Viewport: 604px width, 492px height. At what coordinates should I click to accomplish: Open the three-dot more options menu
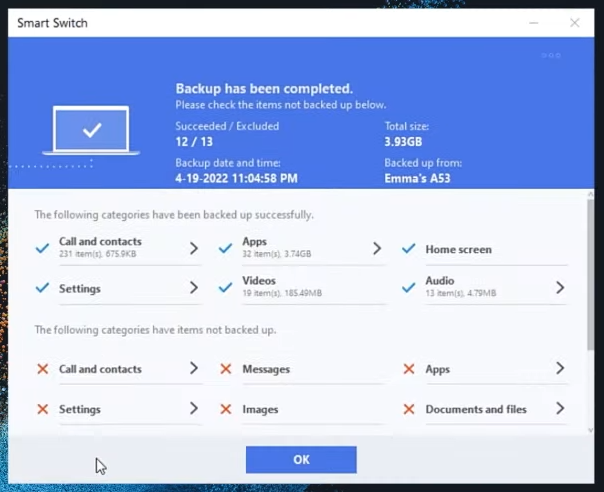pos(551,55)
